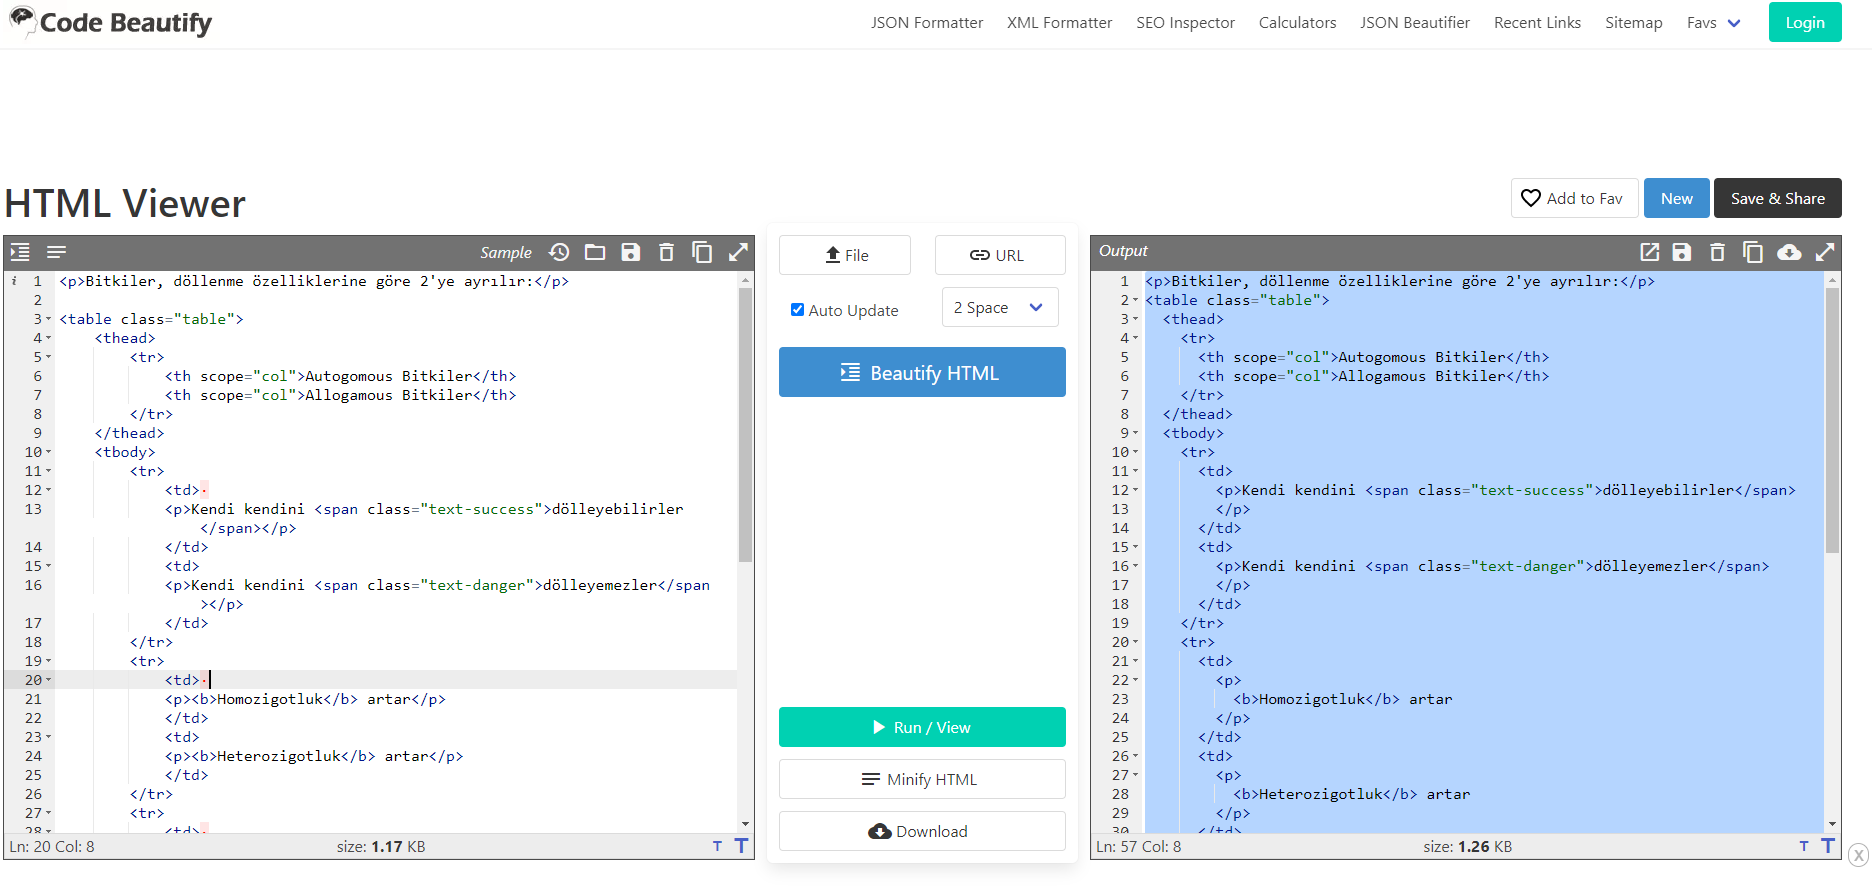Open the Sitemap link
Screen dimensions: 1872x889
coord(1634,23)
